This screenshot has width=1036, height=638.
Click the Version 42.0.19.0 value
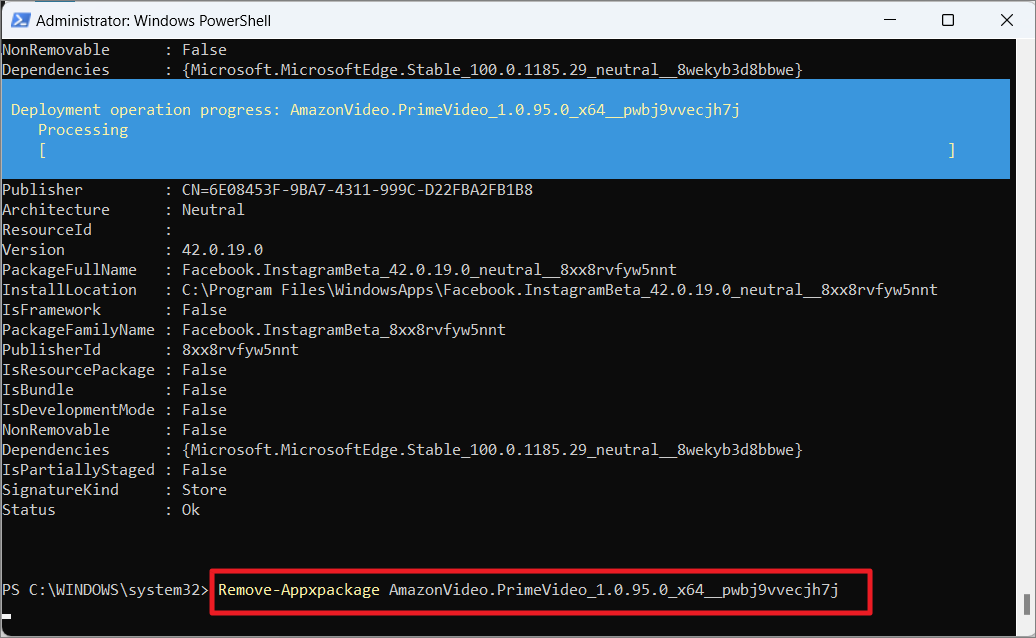coord(222,250)
